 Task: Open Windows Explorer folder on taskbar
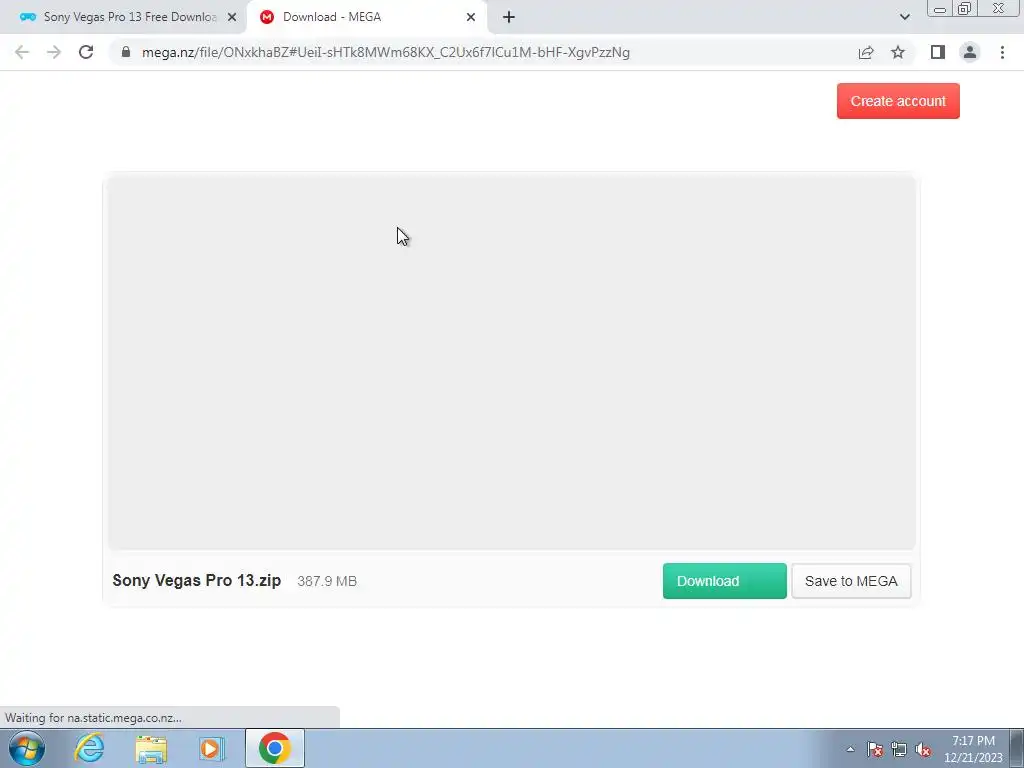click(x=151, y=748)
